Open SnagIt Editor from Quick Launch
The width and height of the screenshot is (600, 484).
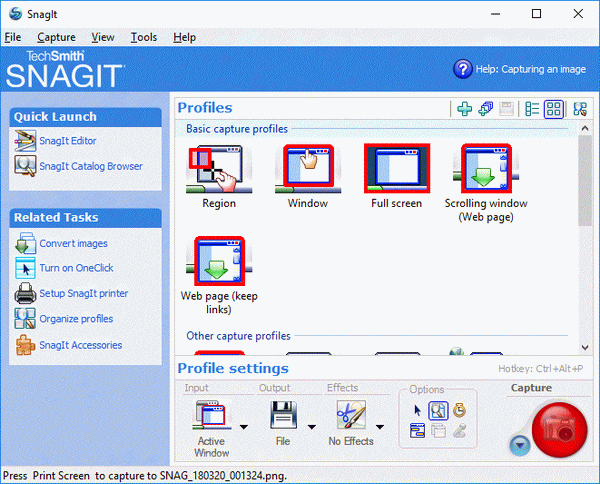[x=68, y=141]
